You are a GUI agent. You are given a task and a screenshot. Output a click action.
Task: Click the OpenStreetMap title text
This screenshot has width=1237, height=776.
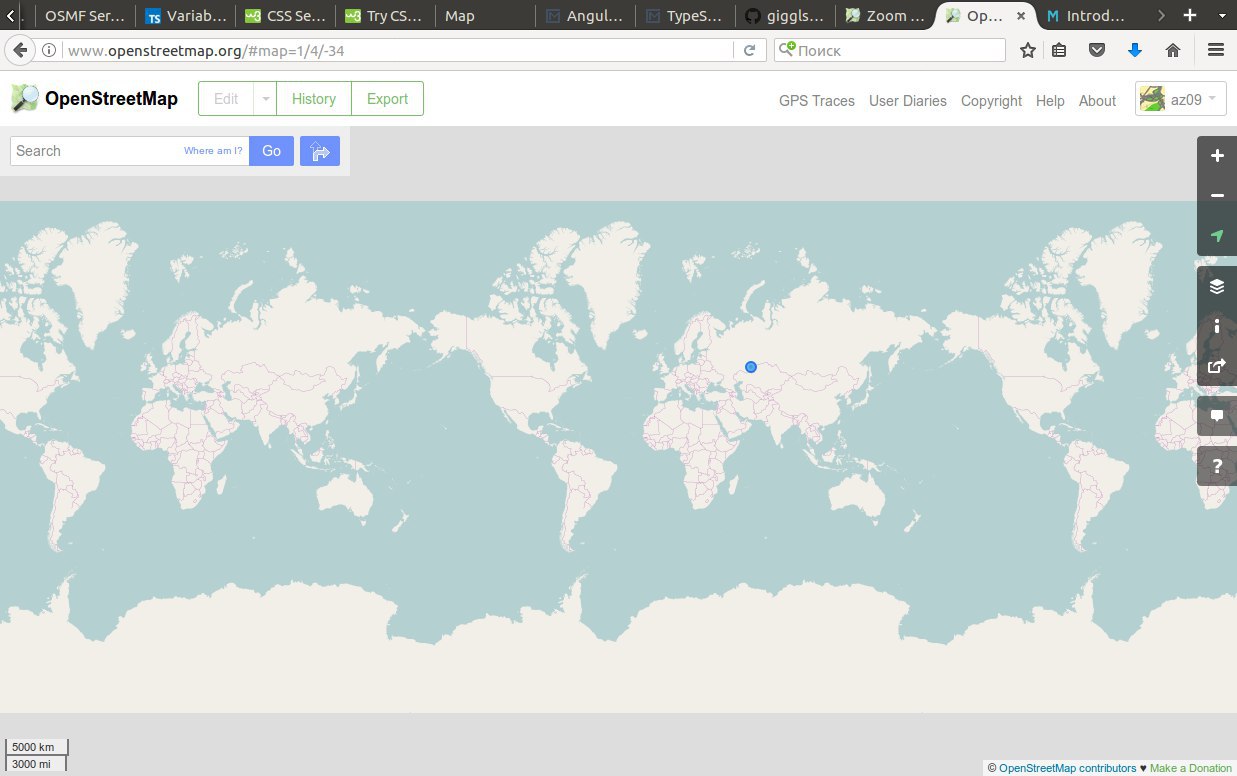tap(111, 98)
